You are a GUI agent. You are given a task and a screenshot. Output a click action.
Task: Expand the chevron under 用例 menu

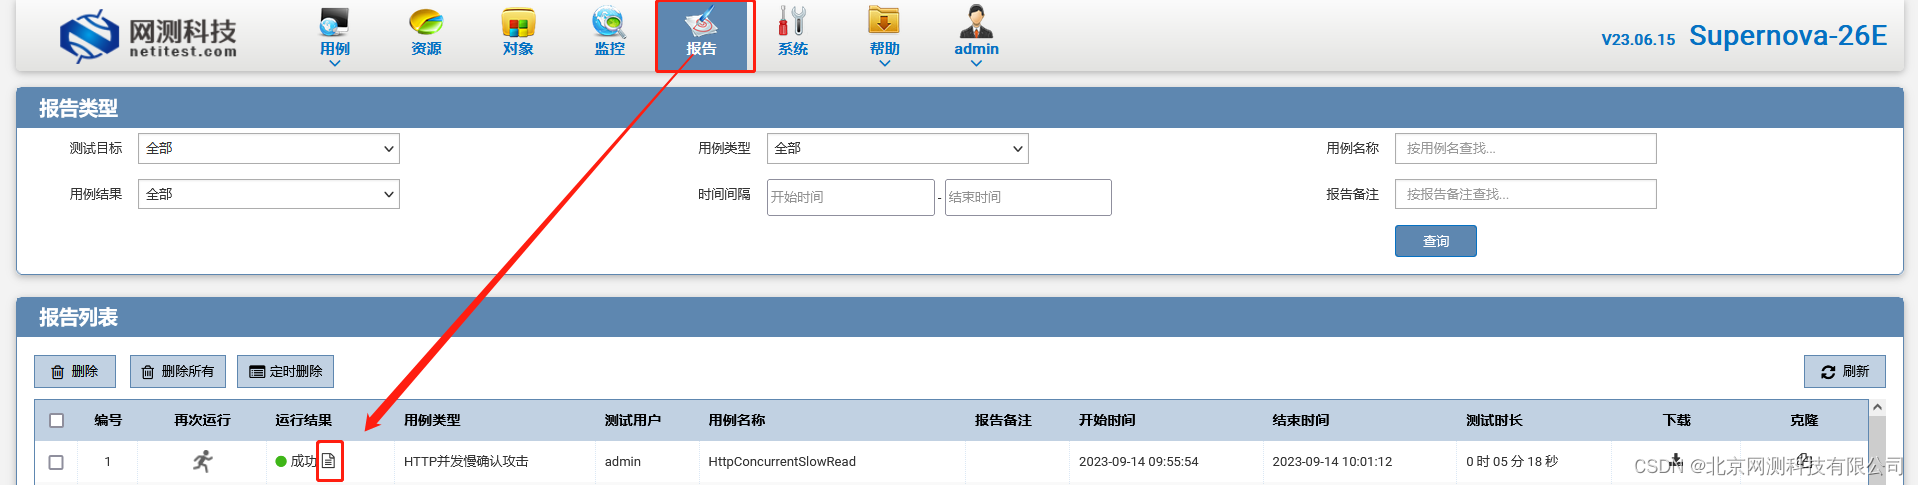pos(335,63)
